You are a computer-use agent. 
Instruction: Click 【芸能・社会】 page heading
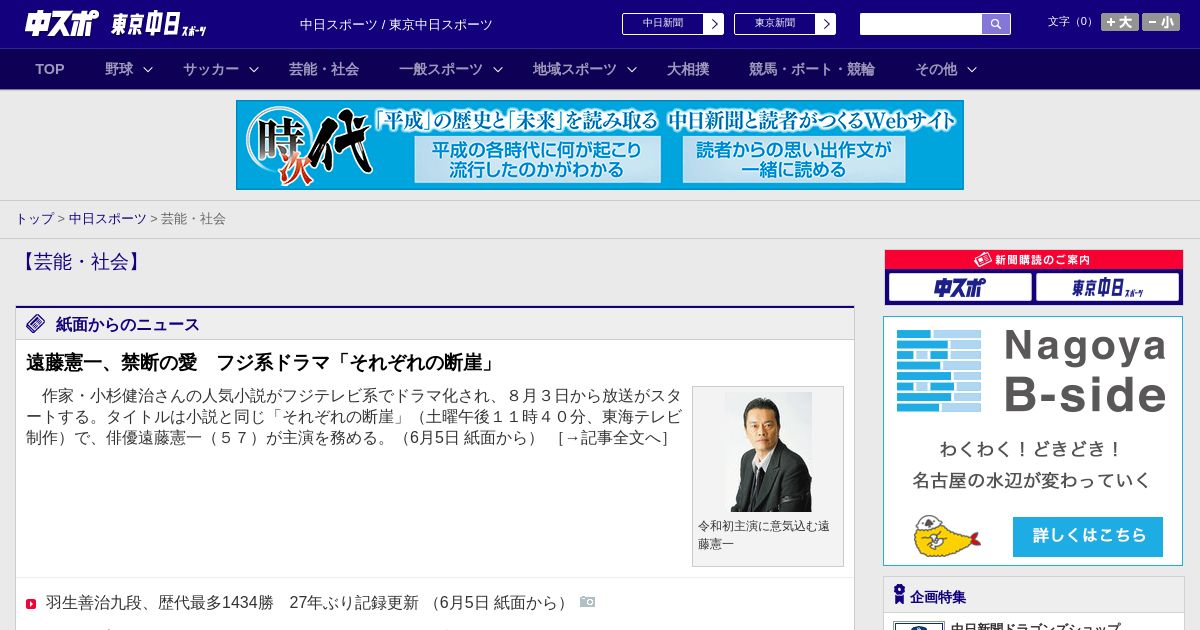(x=80, y=262)
